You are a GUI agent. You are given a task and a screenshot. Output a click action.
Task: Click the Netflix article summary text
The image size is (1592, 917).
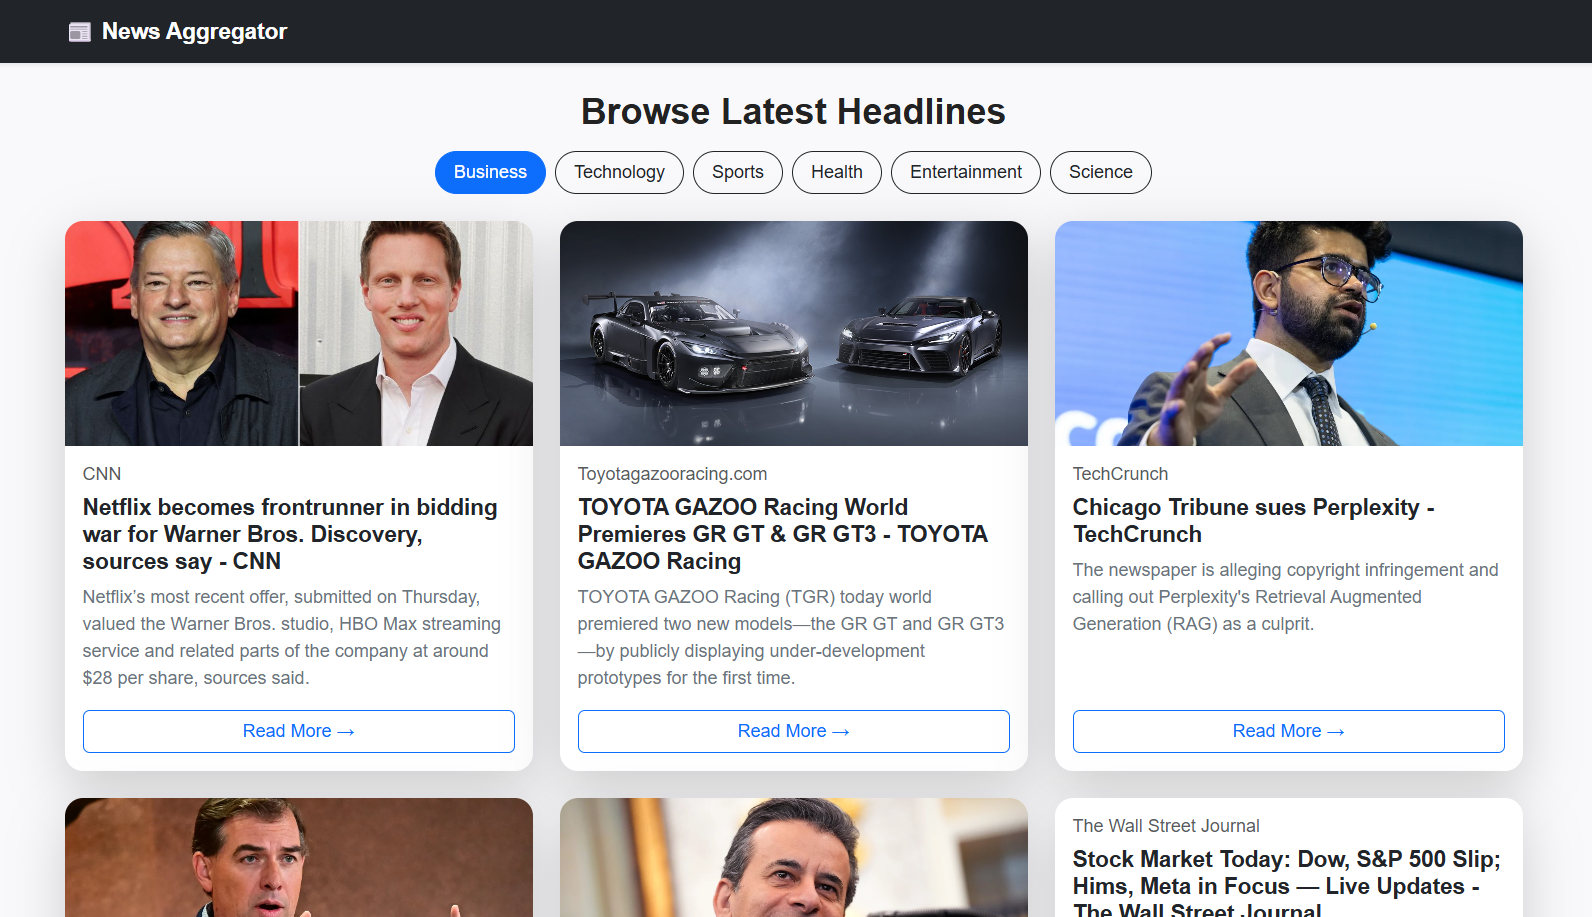[x=292, y=637]
